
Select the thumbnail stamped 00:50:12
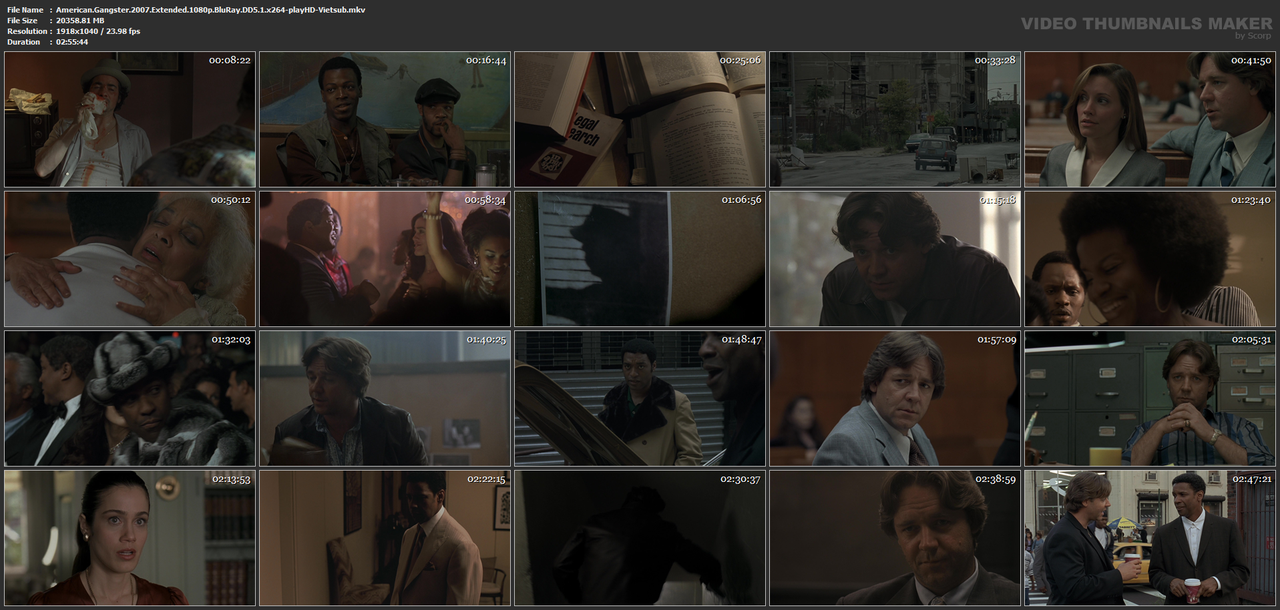[x=130, y=259]
